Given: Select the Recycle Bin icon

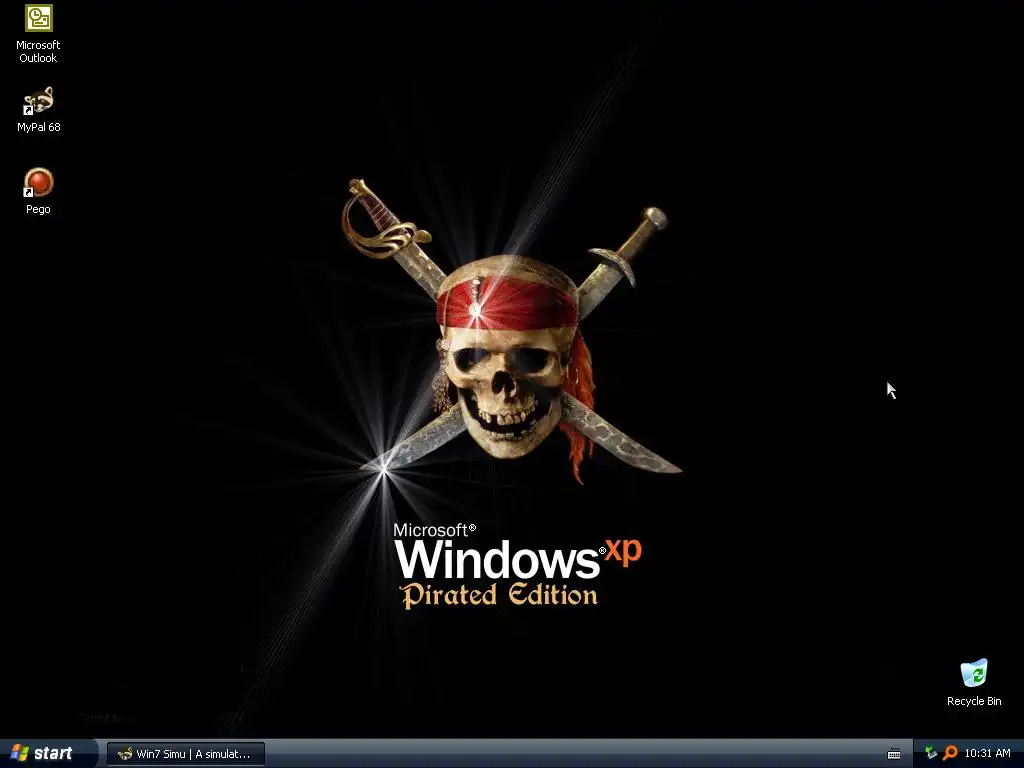Looking at the screenshot, I should (974, 682).
